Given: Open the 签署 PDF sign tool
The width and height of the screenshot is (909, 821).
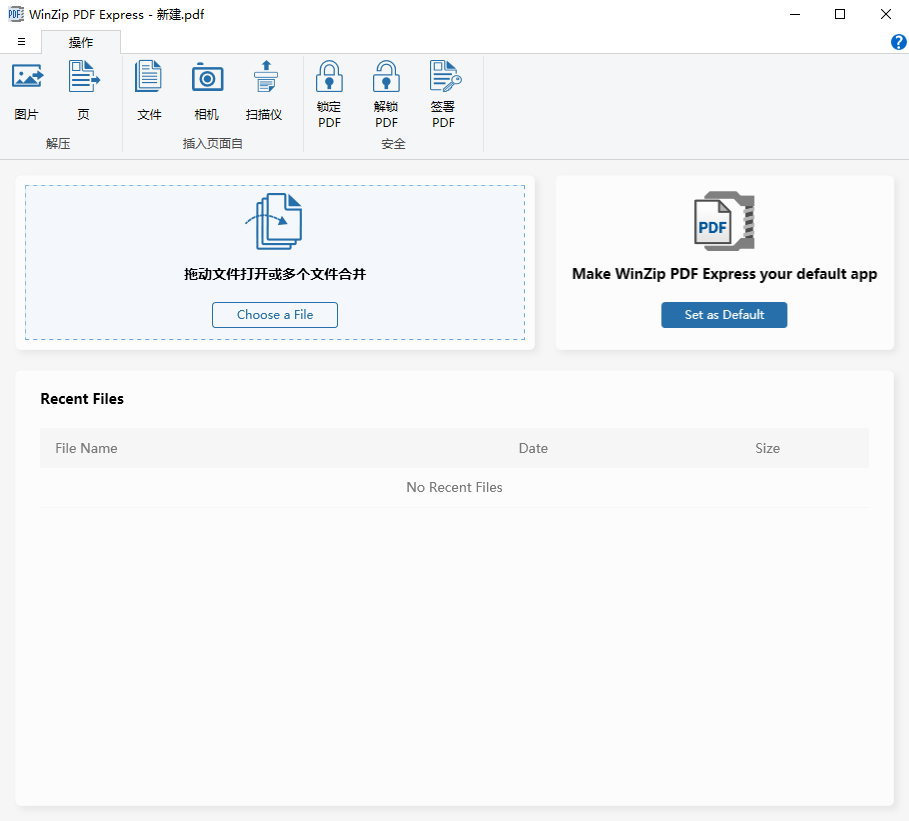Looking at the screenshot, I should [x=444, y=78].
